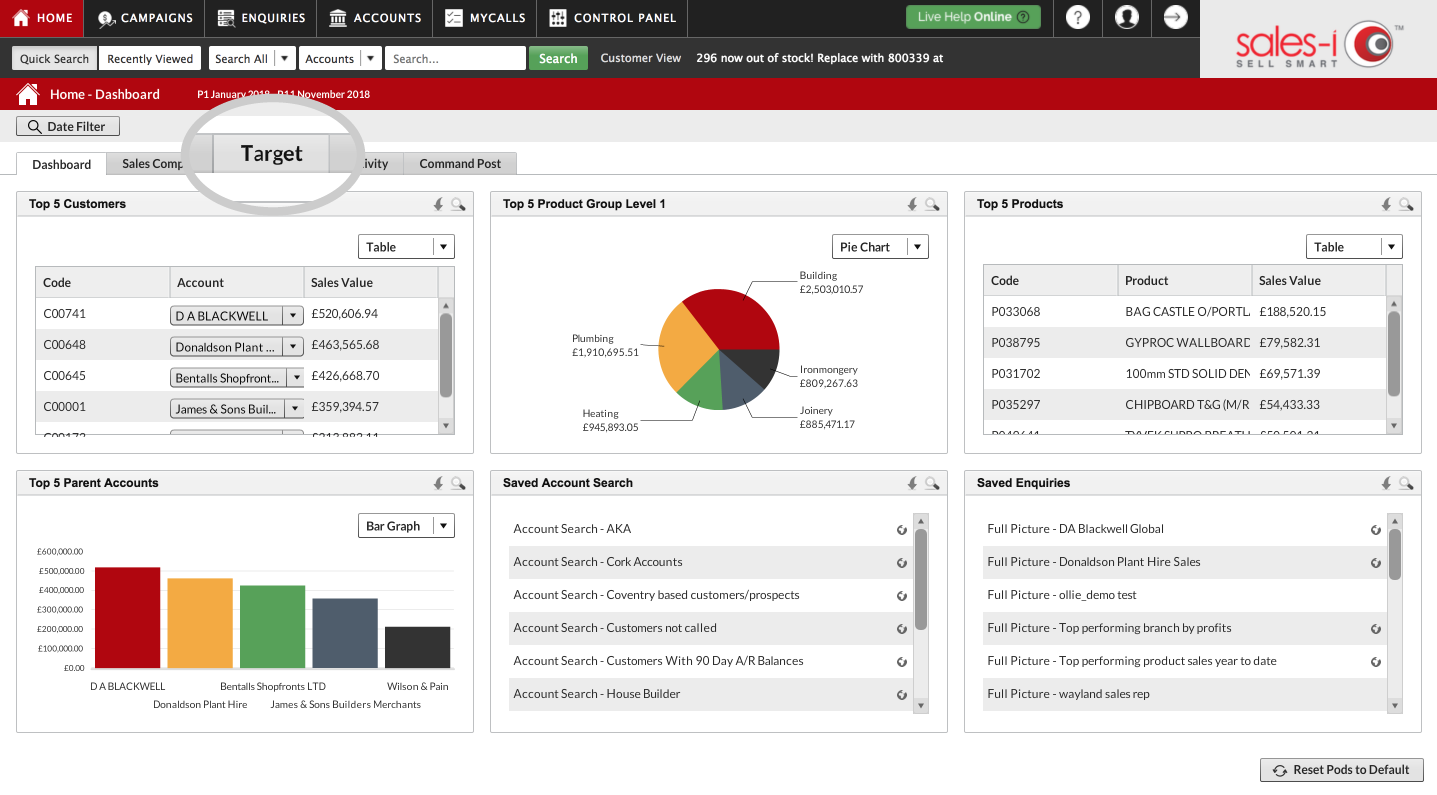Screen dimensions: 1437x795
Task: Open Table view dropdown in Top 5 Customers
Action: 406,247
